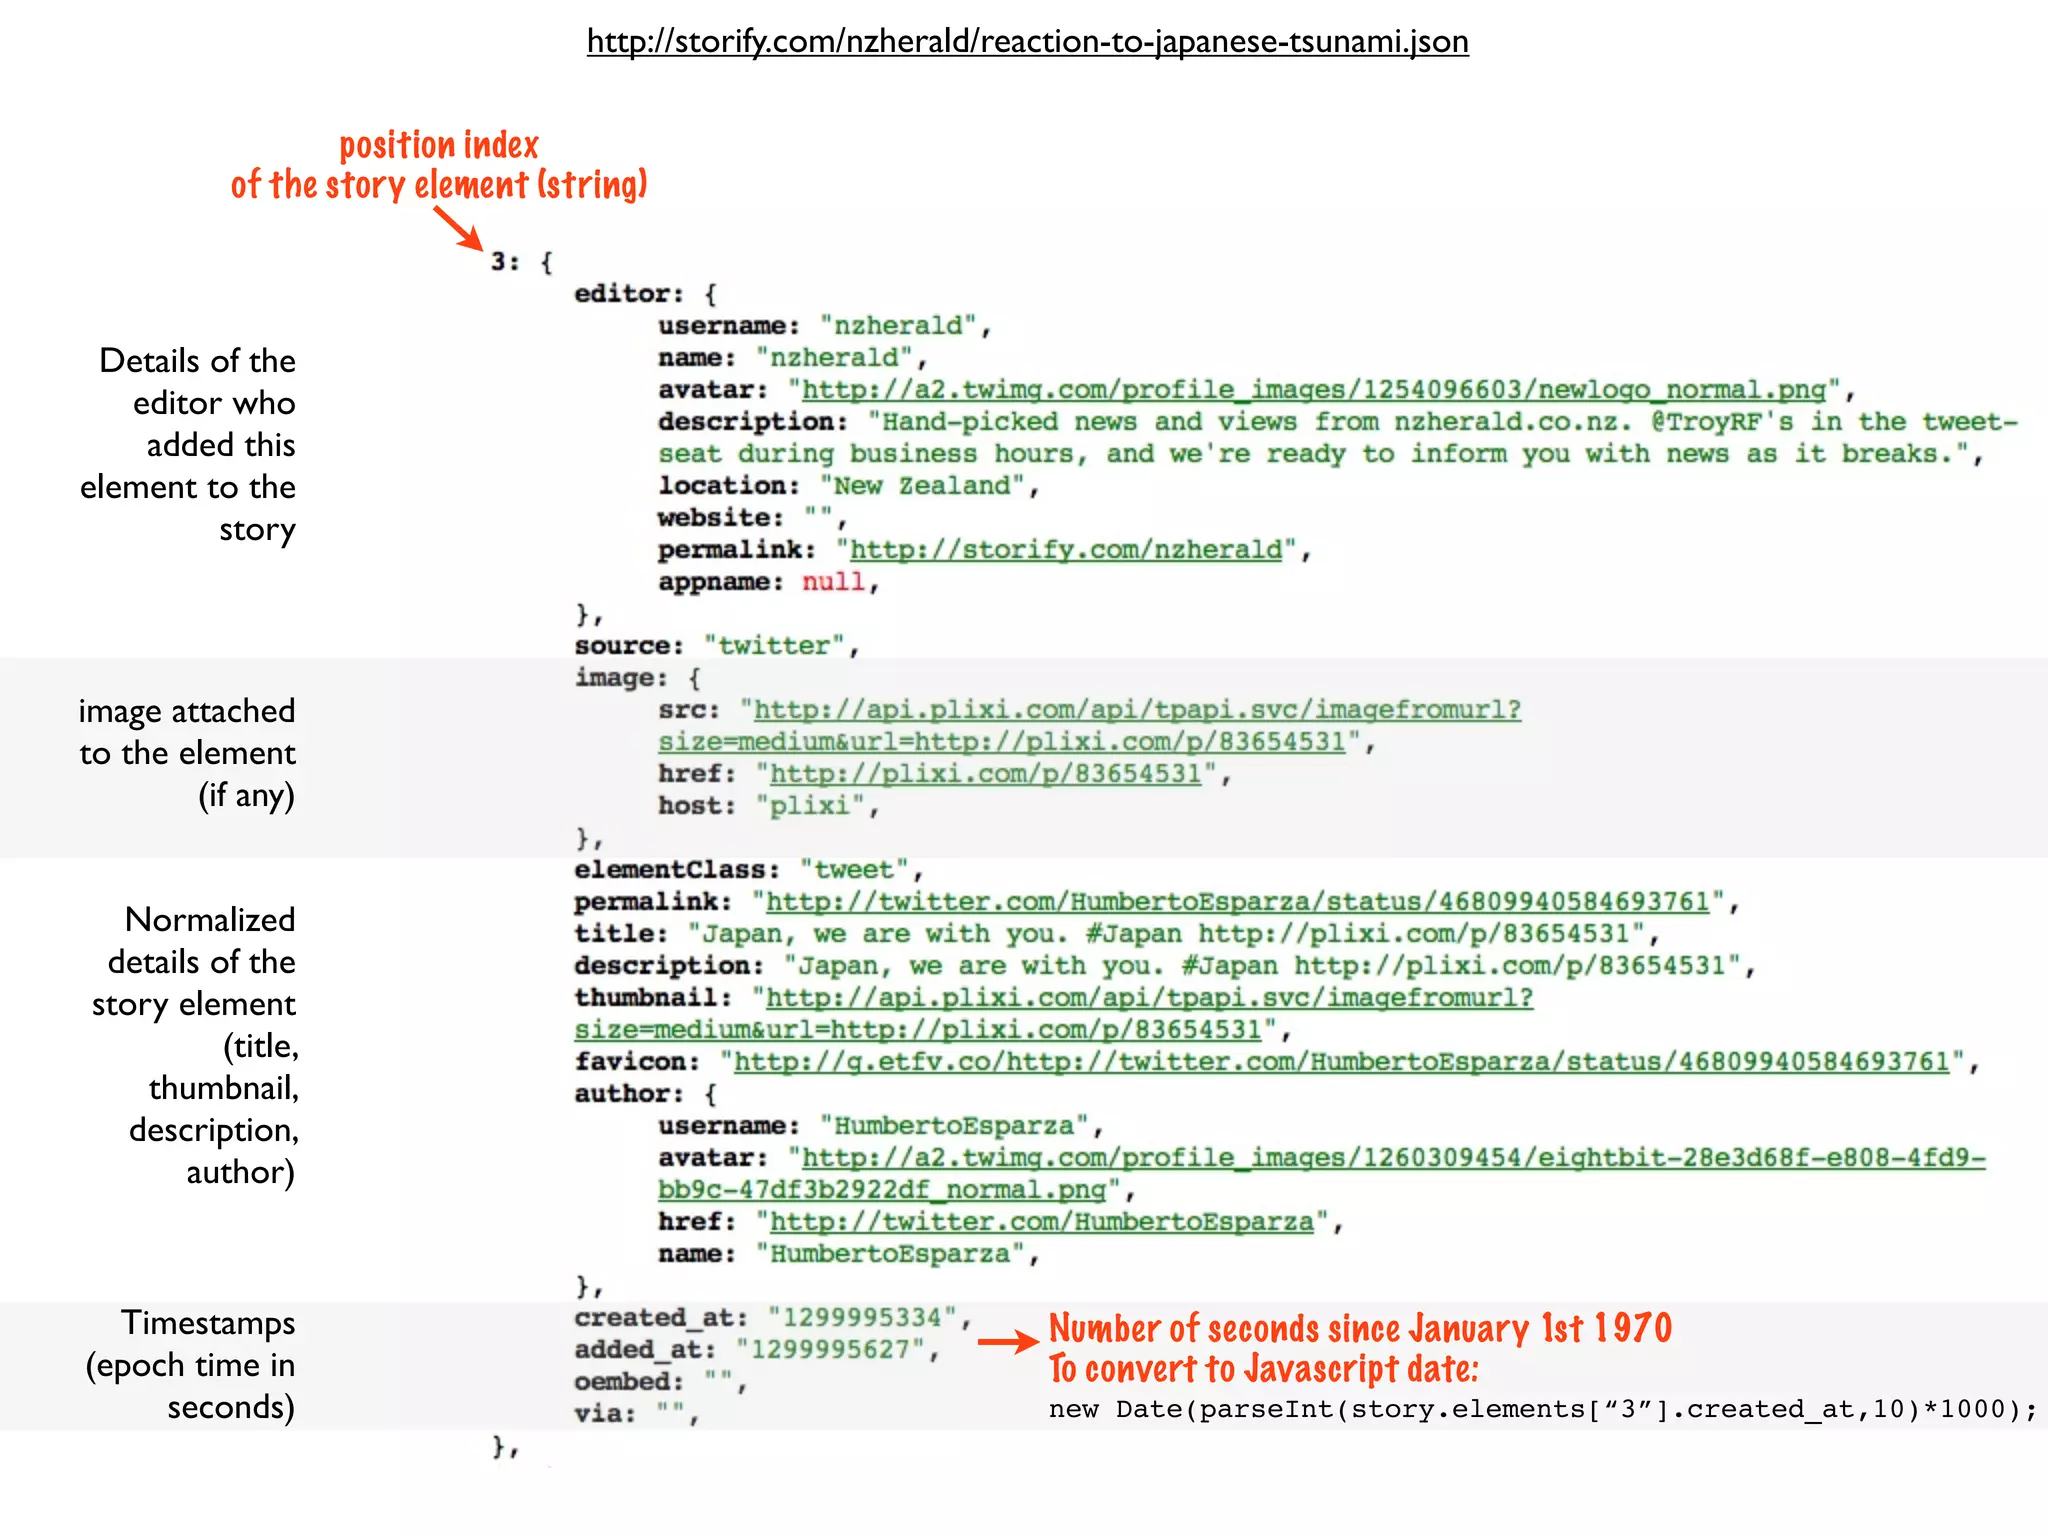Select the added_at value "1299995627"
2048x1536 pixels.
tap(831, 1349)
